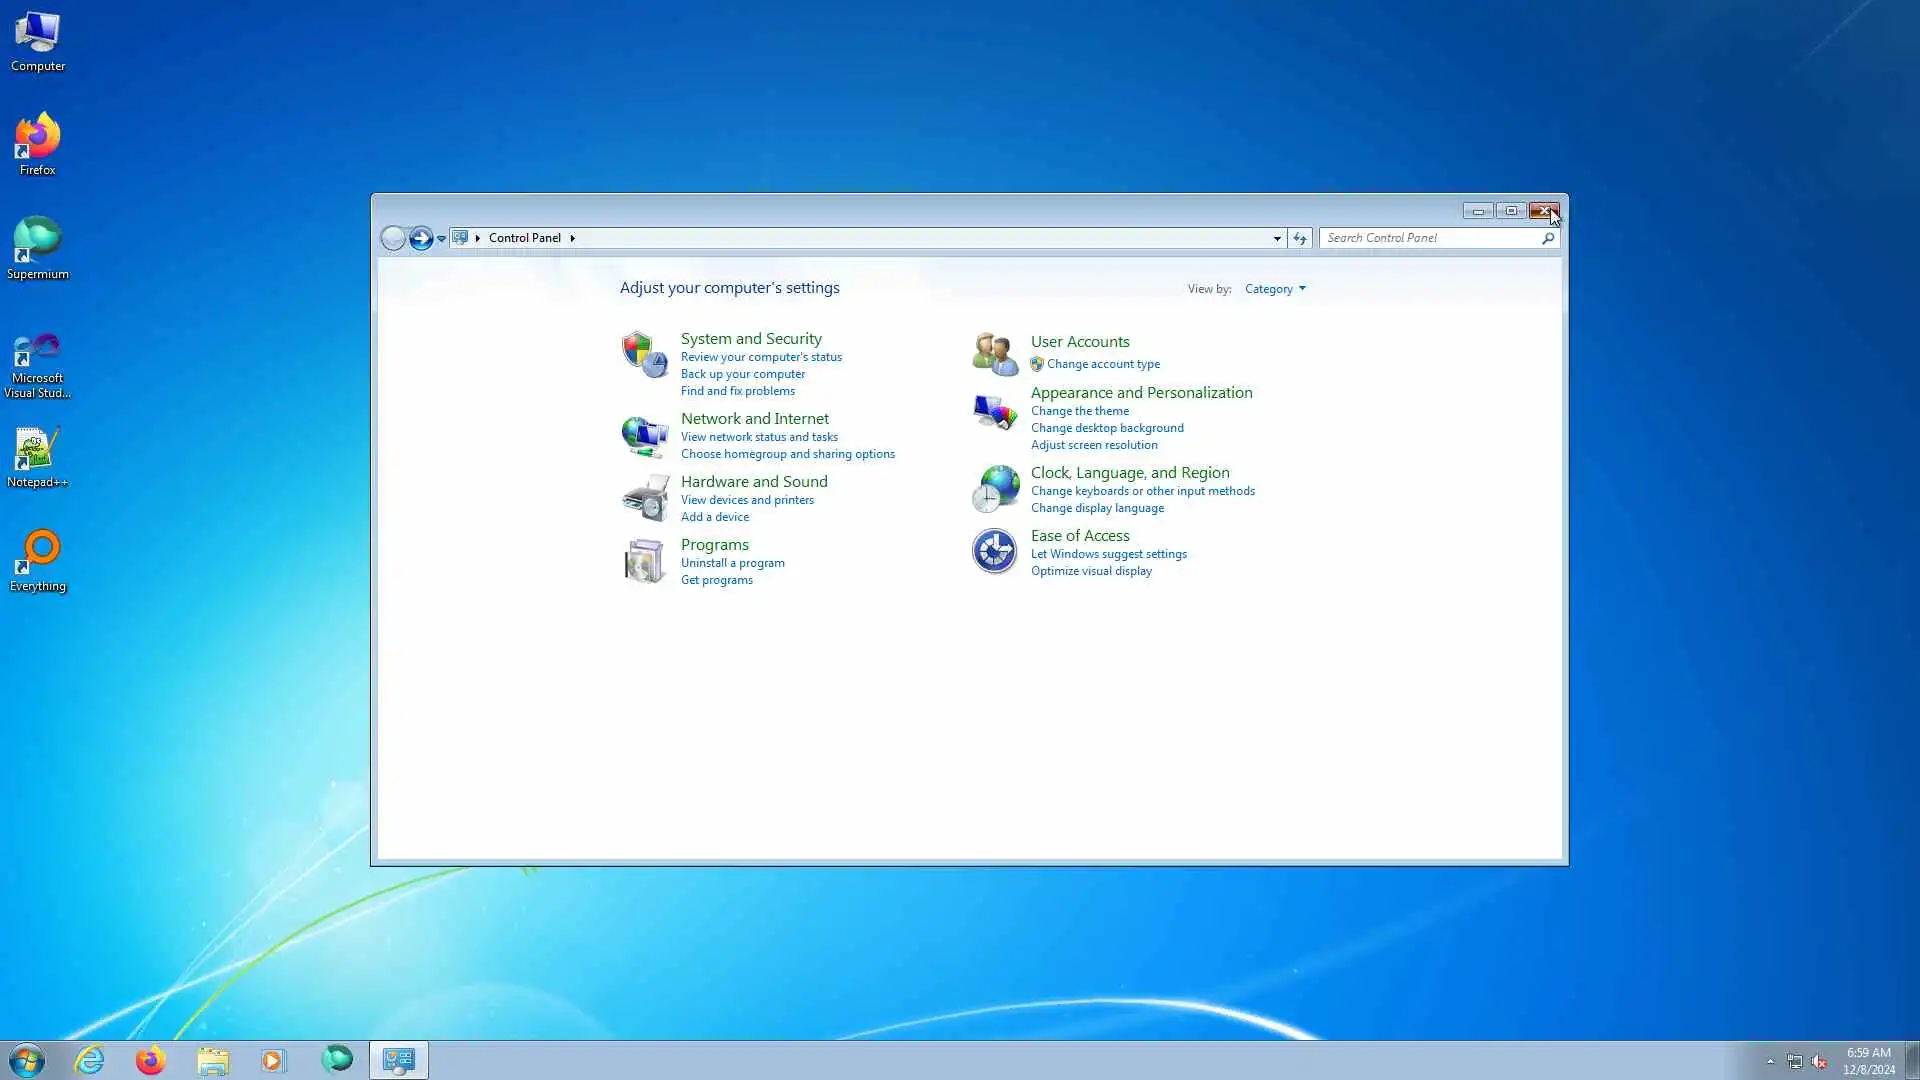Click the Uninstall a program link
The height and width of the screenshot is (1080, 1920).
(732, 563)
